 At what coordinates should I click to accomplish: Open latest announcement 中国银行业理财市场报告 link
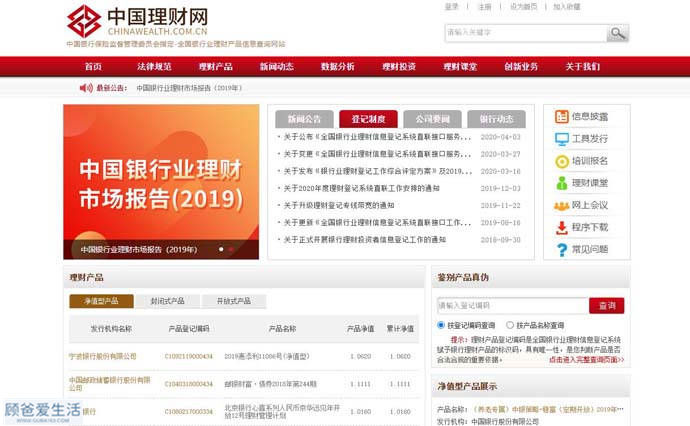click(x=189, y=88)
